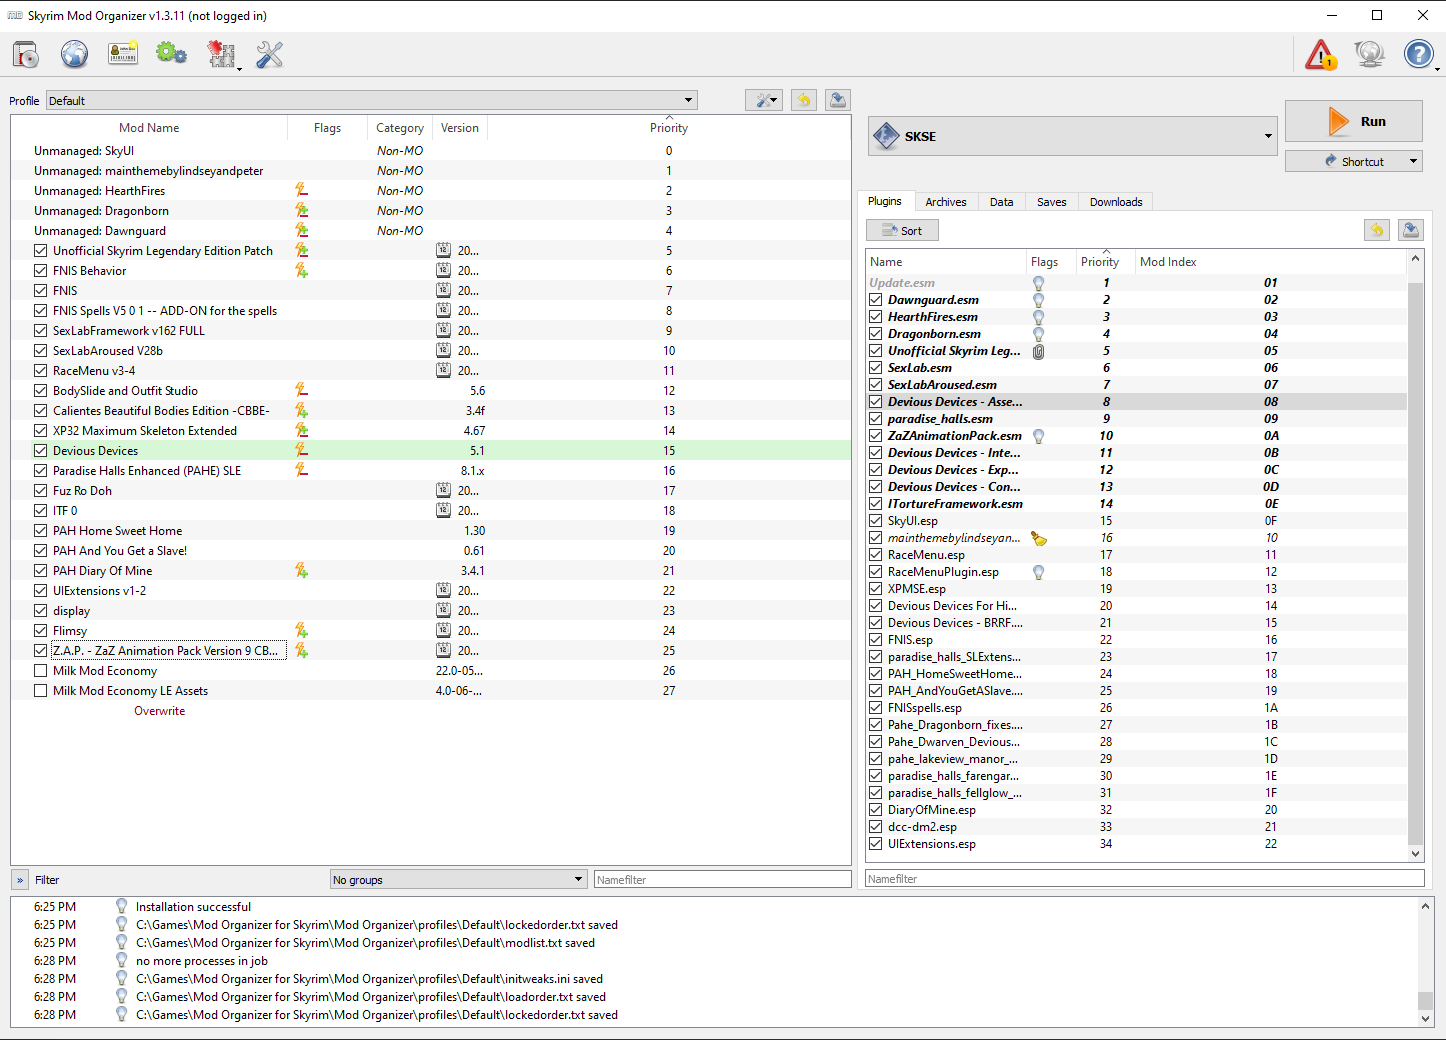Sort mods by the Priority column header

coord(669,128)
